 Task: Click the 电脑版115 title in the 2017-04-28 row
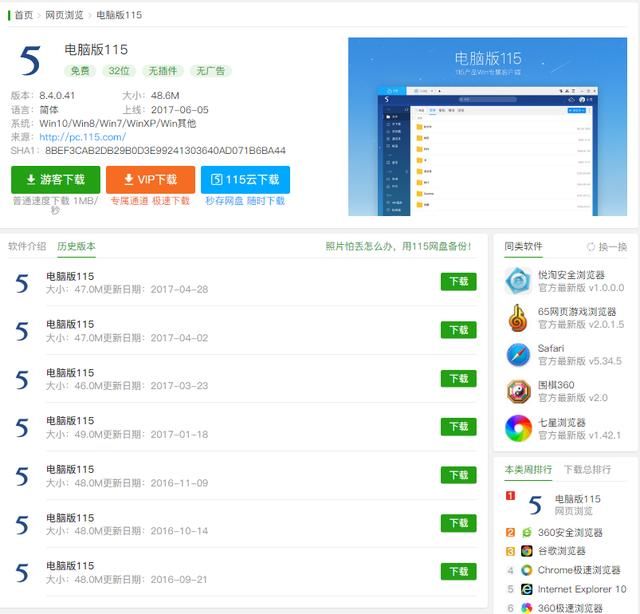[x=70, y=276]
